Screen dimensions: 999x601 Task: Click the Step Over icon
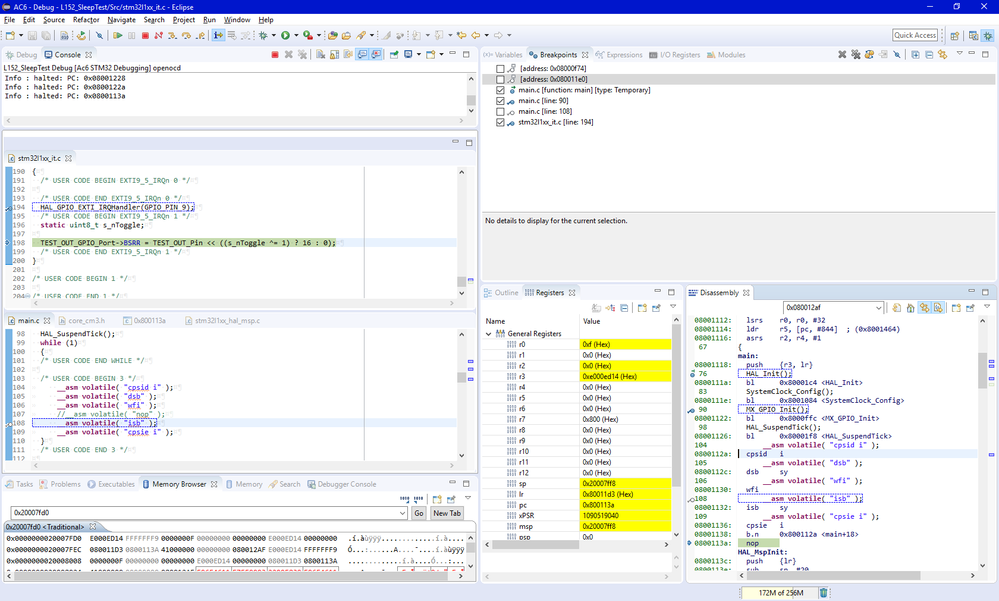tap(186, 36)
